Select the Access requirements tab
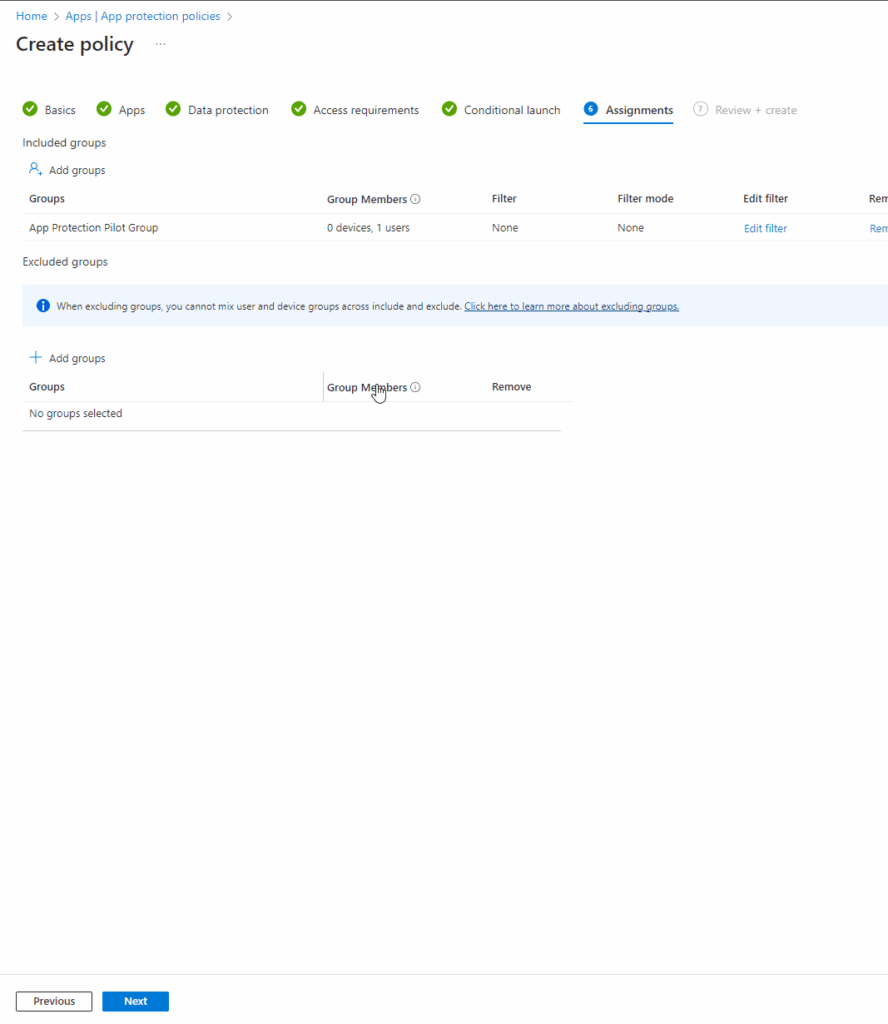 366,110
